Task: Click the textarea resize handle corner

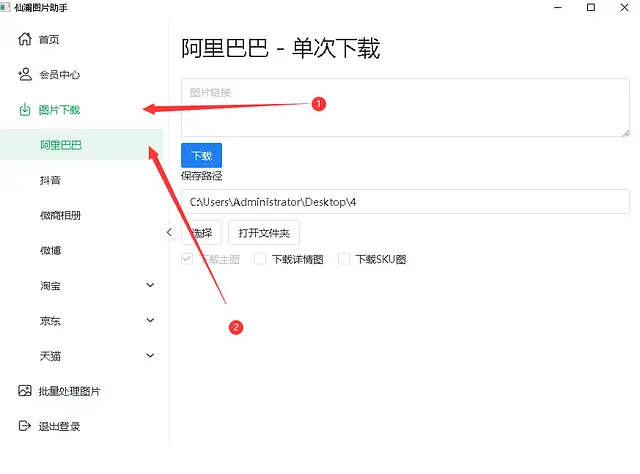Action: pos(626,133)
